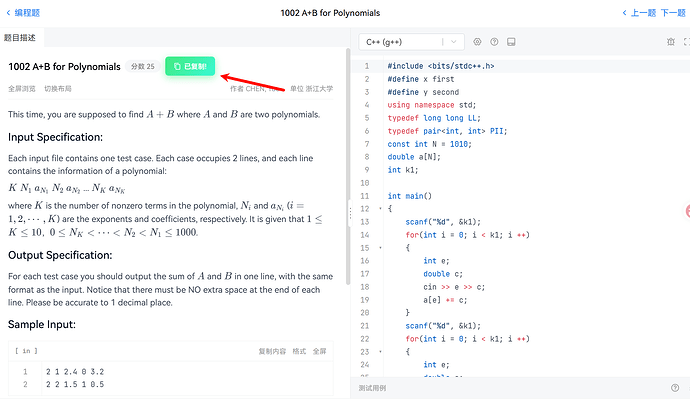Click the code line 'const int N = 1010;'
Screen dimensions: 690x402
pos(429,144)
